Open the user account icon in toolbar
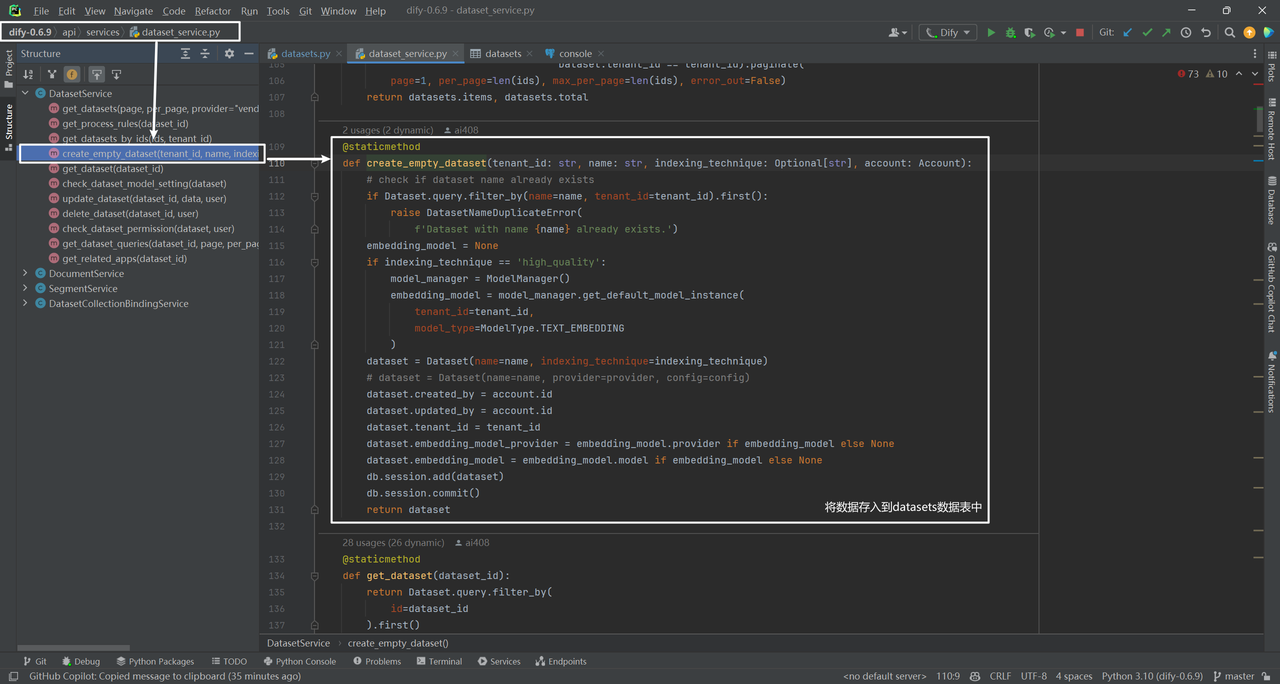Image resolution: width=1280 pixels, height=684 pixels. pyautogui.click(x=897, y=32)
